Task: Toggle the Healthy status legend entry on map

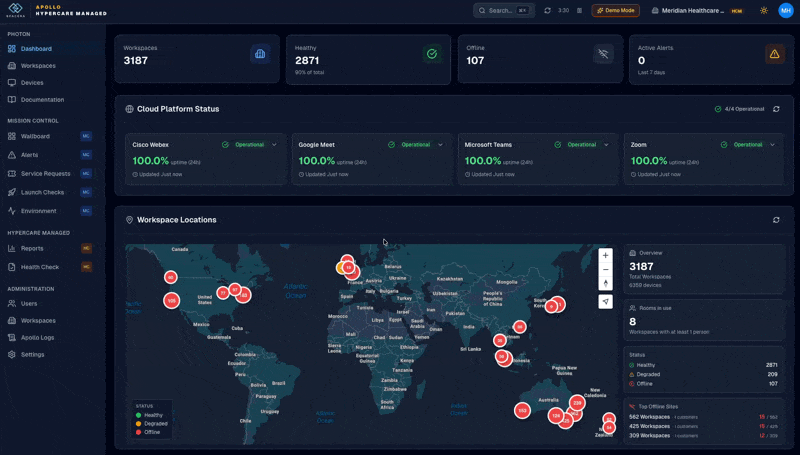Action: point(152,415)
